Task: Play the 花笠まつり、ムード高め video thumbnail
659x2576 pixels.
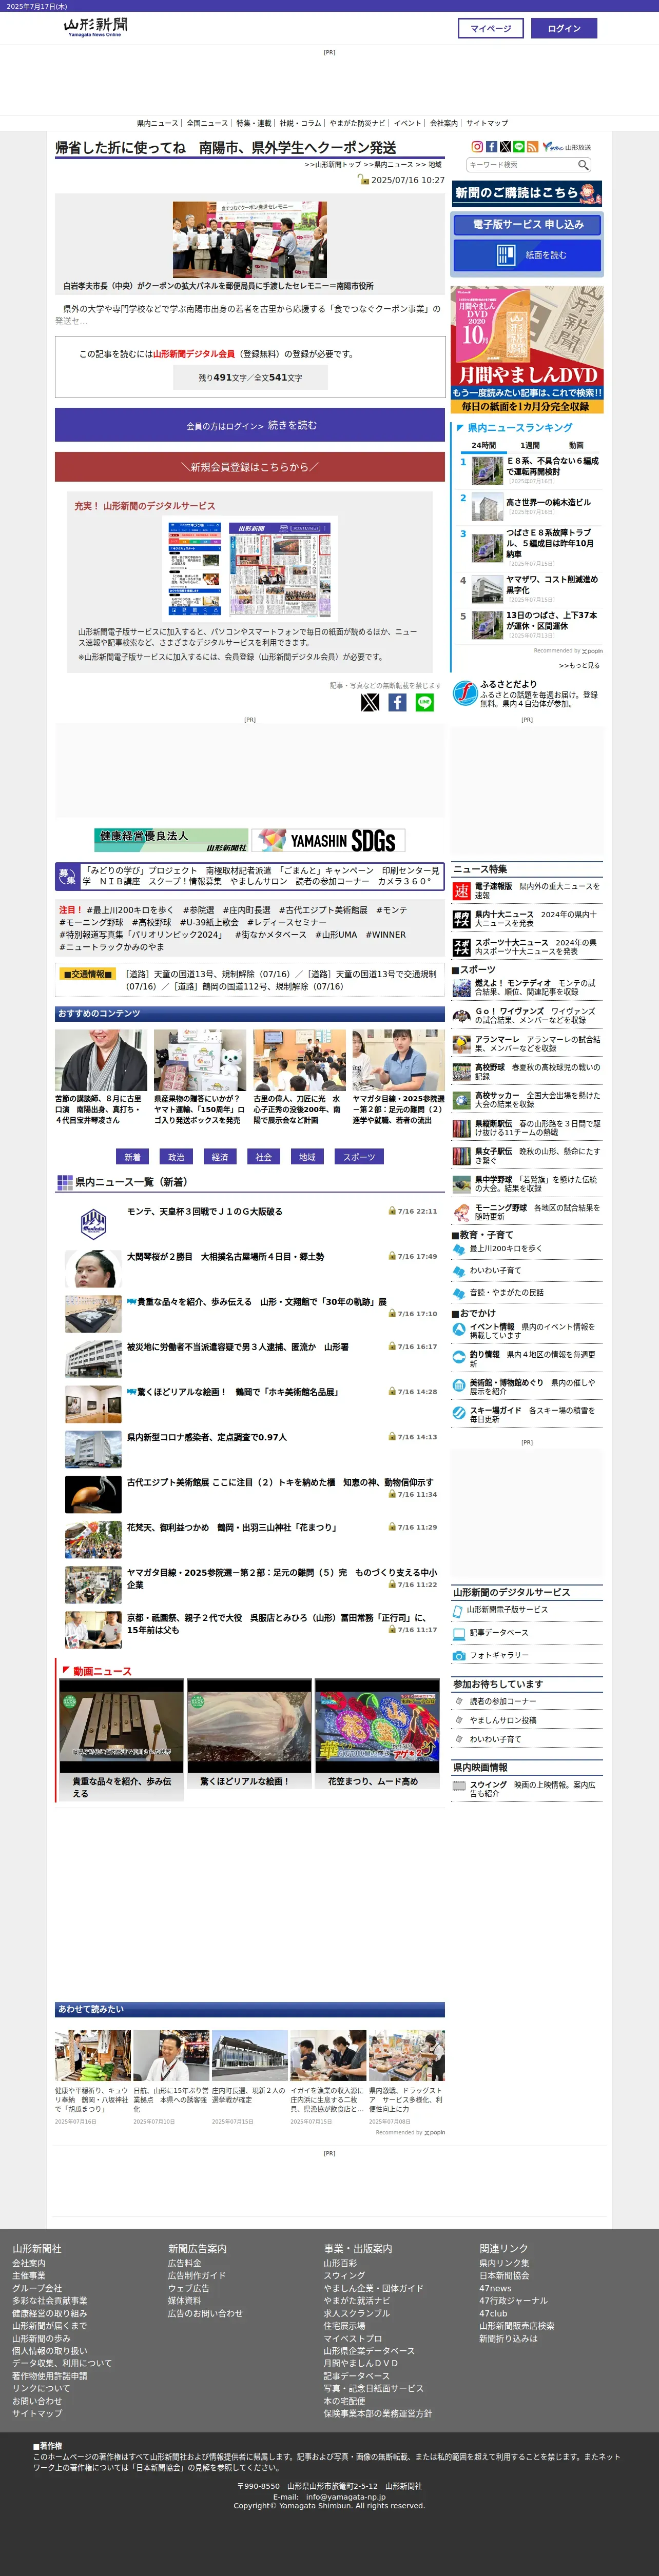Action: (x=377, y=1726)
